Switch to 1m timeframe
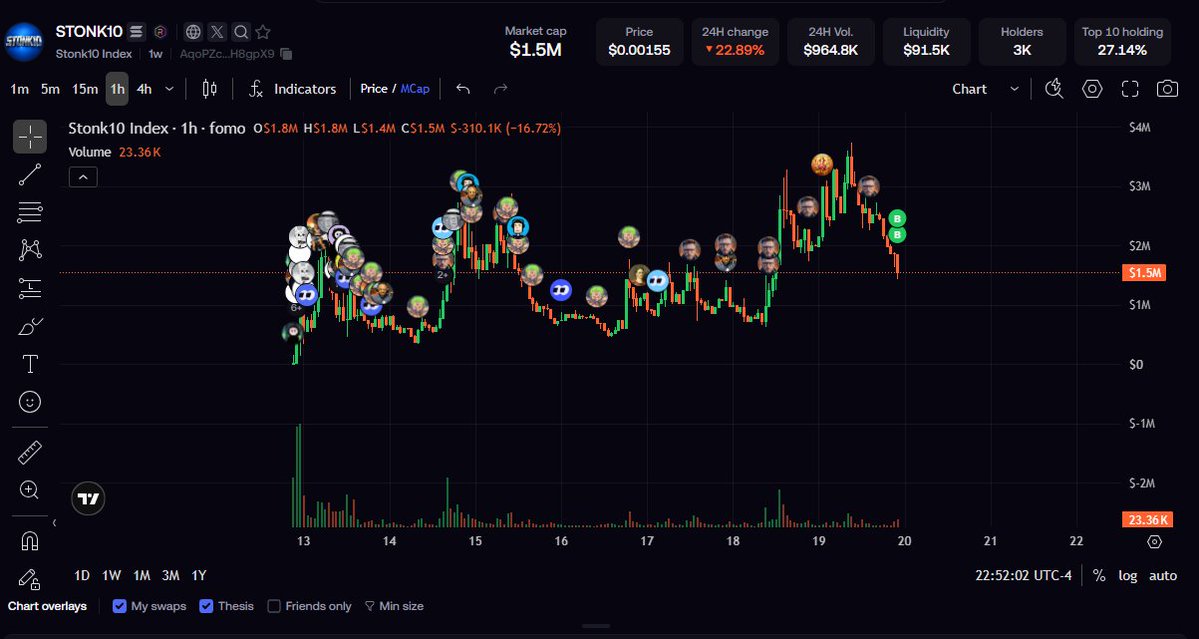Screen dimensions: 1199x639 tap(20, 89)
